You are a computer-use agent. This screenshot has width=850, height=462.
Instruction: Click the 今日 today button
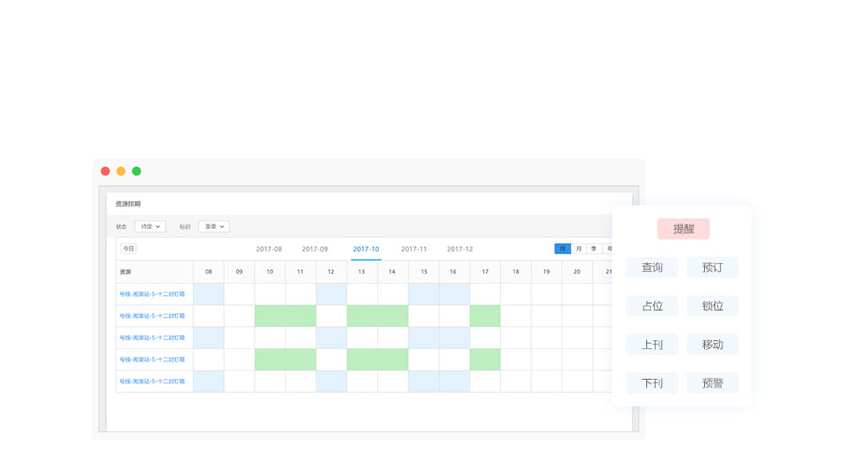[x=128, y=249]
